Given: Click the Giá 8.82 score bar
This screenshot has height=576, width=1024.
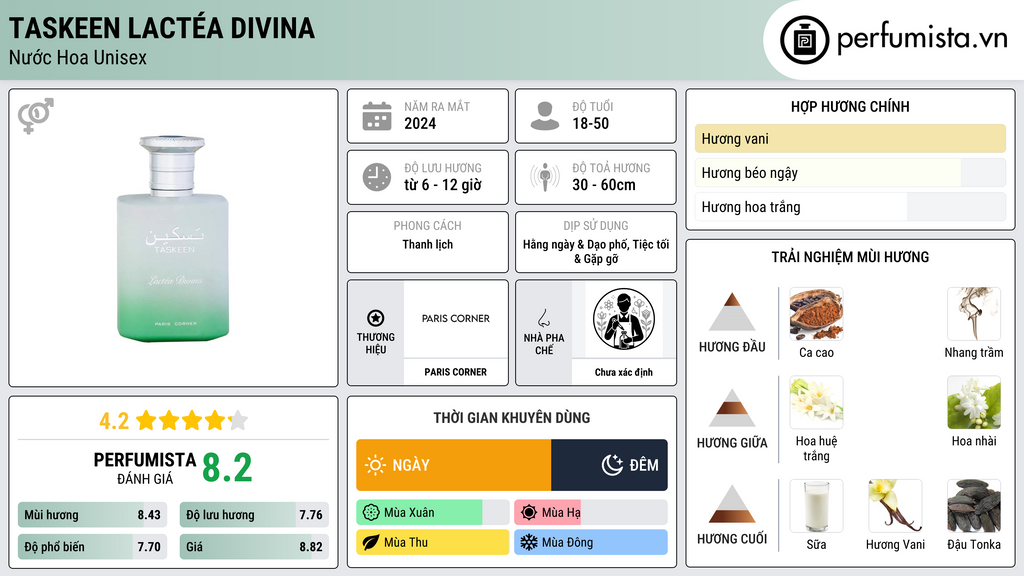Looking at the screenshot, I should pos(254,547).
